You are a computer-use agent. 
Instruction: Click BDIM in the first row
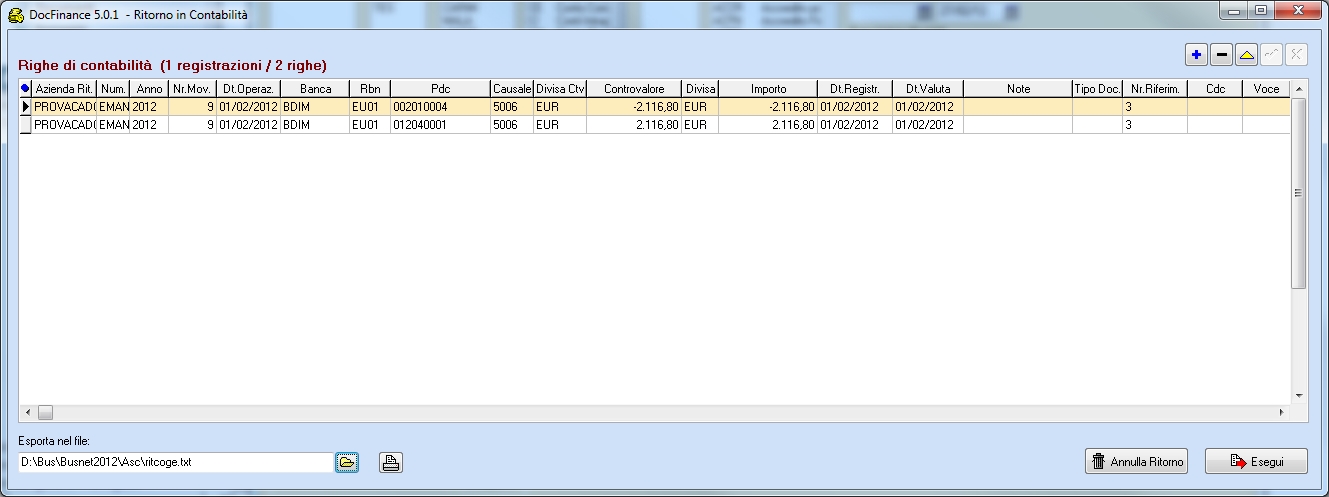(x=315, y=106)
